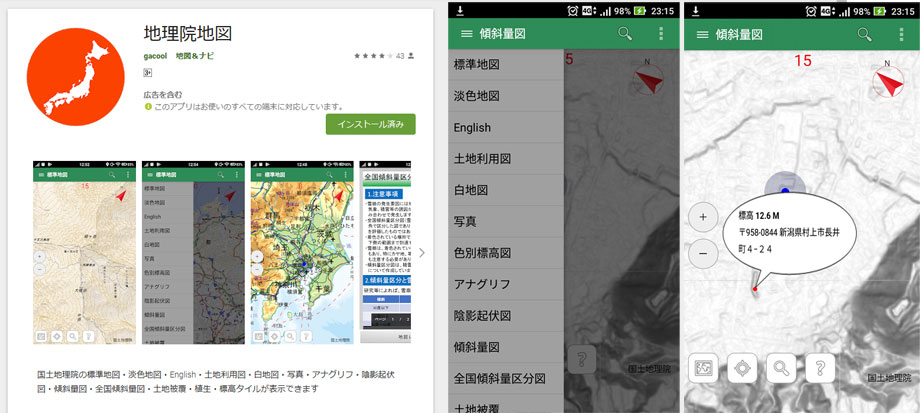Viewport: 920px width, 413px height.
Task: Zoom in with plus button on right map
Action: [x=703, y=217]
